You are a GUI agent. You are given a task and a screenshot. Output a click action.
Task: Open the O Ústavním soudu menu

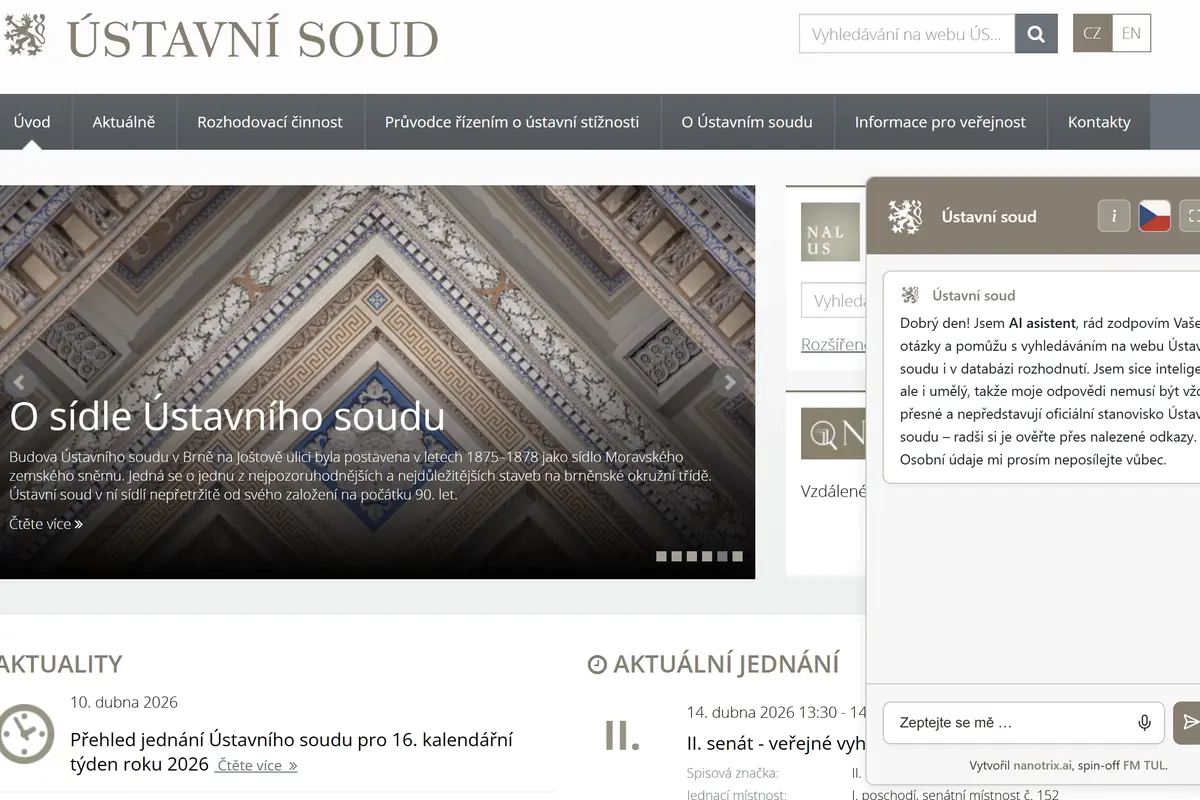(x=747, y=122)
